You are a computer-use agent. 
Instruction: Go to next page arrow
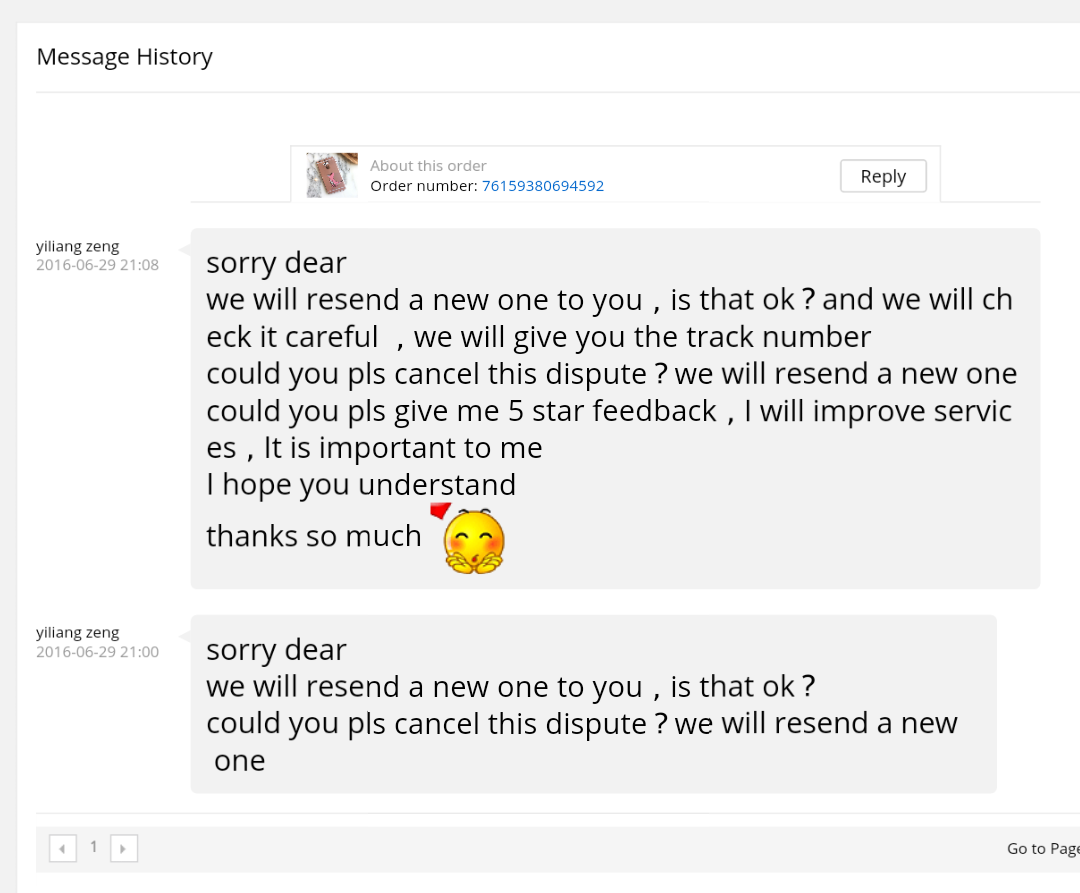(123, 849)
